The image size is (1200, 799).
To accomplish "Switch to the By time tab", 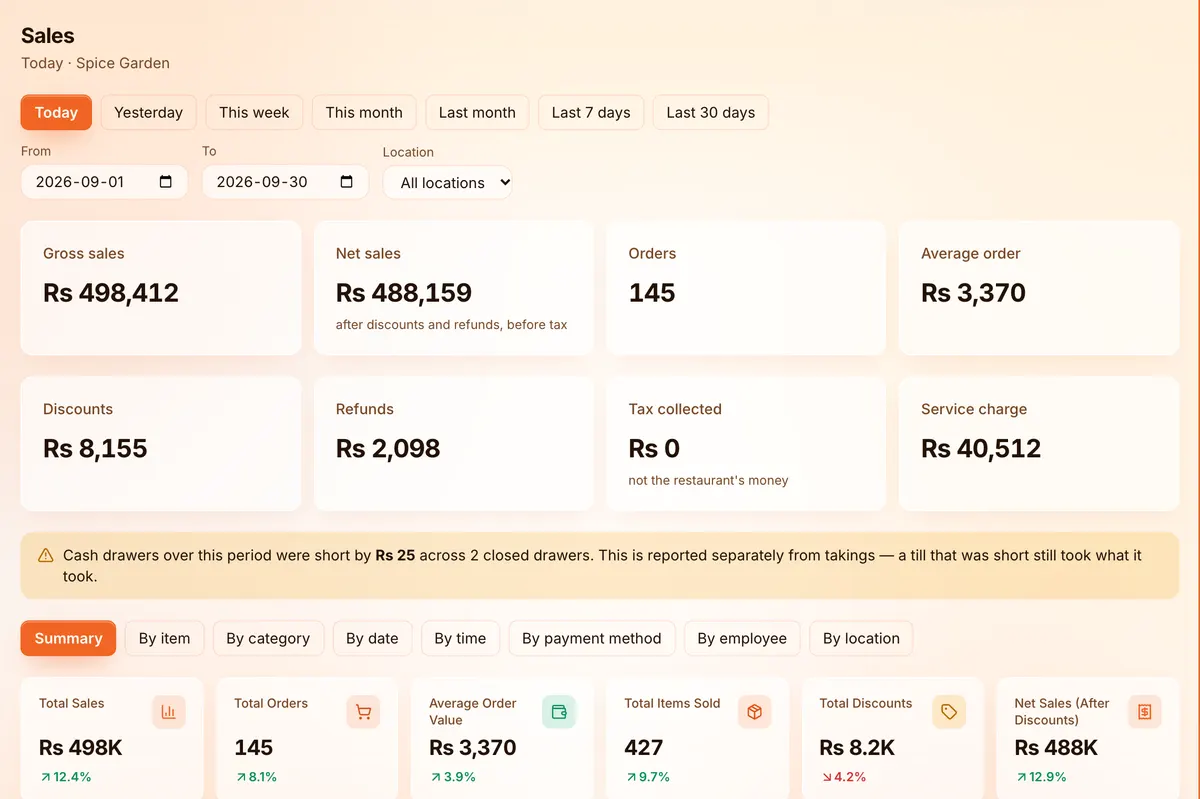I will 460,638.
